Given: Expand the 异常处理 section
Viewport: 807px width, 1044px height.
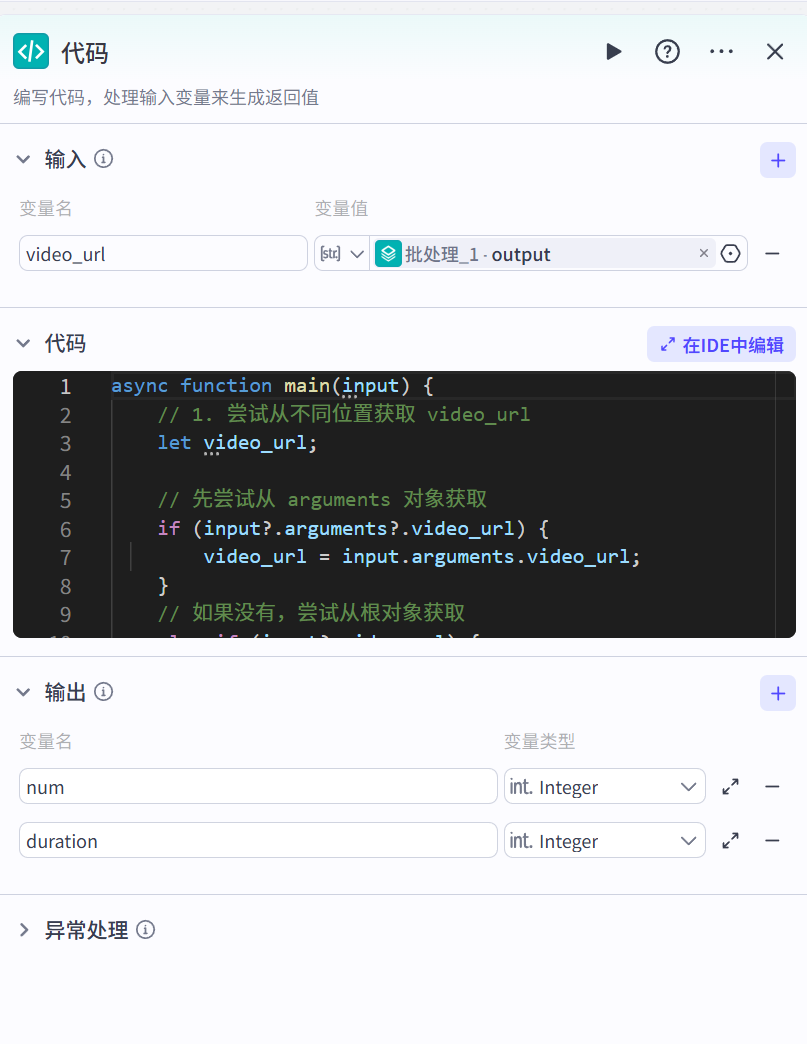Looking at the screenshot, I should (x=24, y=929).
